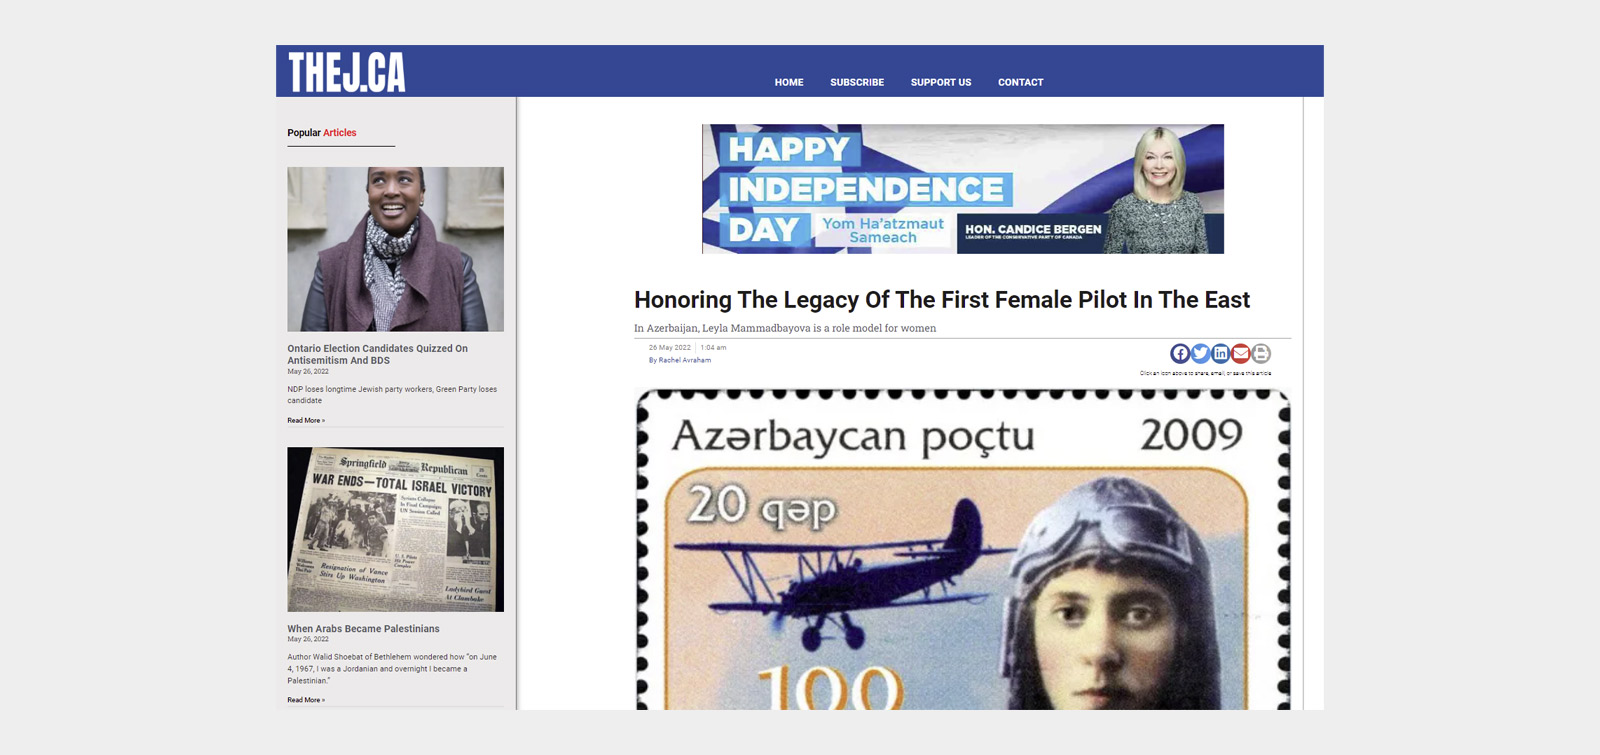Click the THEJ.CA site logo
1600x755 pixels.
point(347,72)
